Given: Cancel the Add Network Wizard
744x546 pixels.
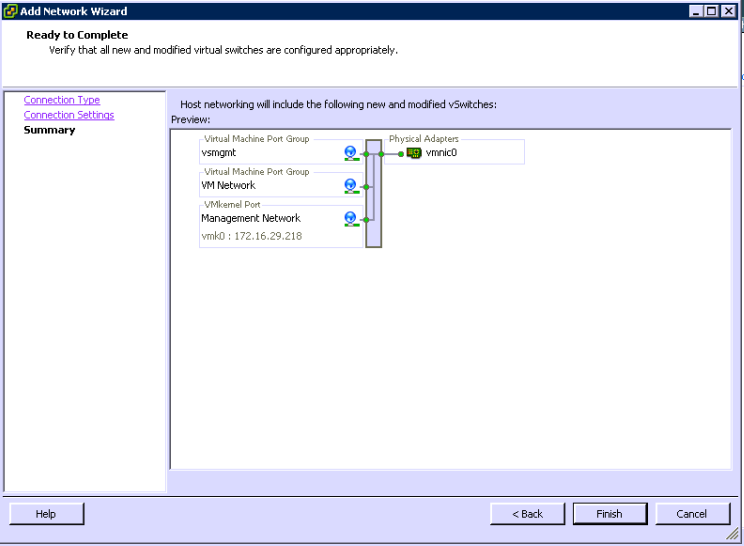Looking at the screenshot, I should (x=692, y=514).
